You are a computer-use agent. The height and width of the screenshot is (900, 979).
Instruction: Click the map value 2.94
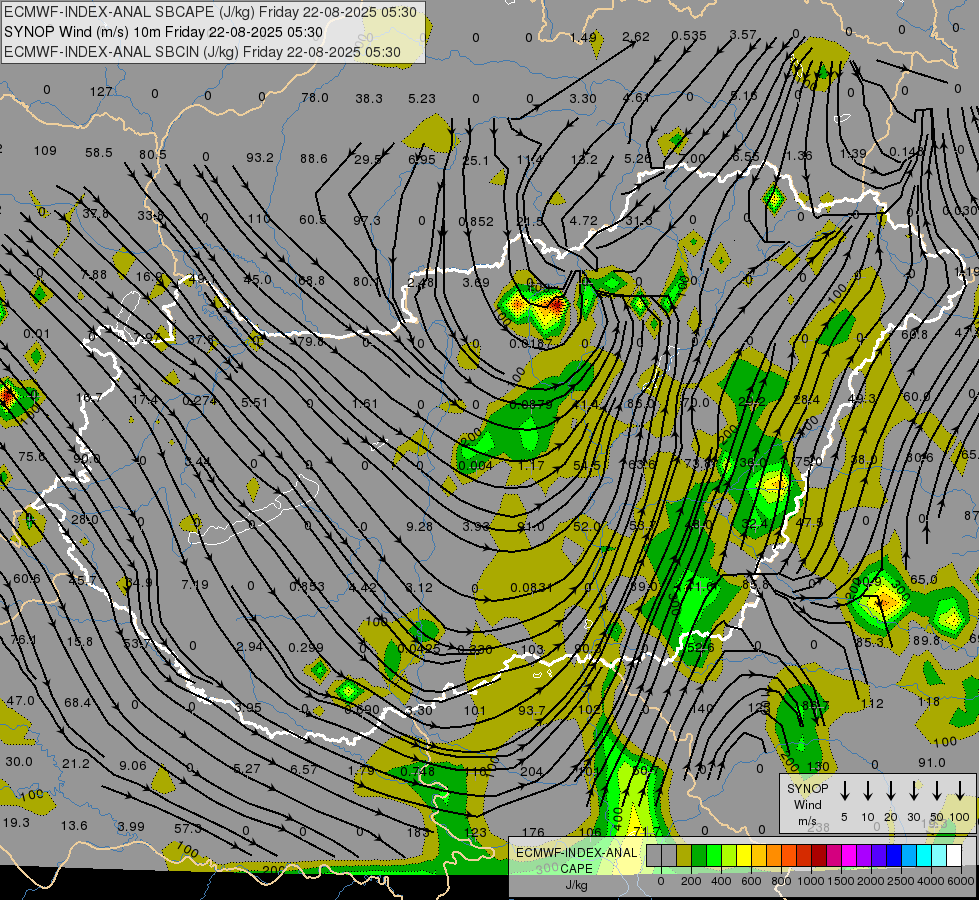tap(249, 646)
